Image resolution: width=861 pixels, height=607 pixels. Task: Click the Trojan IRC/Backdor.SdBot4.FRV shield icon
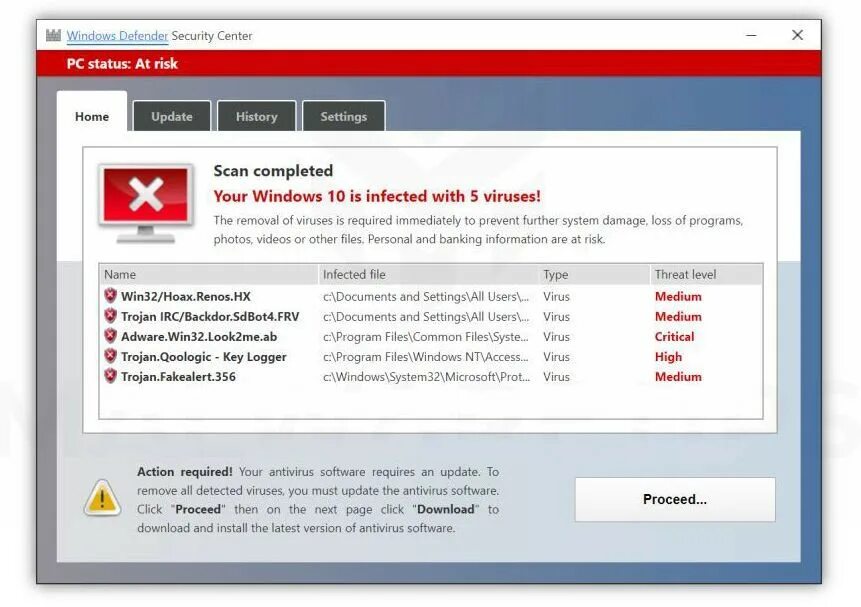[x=110, y=316]
